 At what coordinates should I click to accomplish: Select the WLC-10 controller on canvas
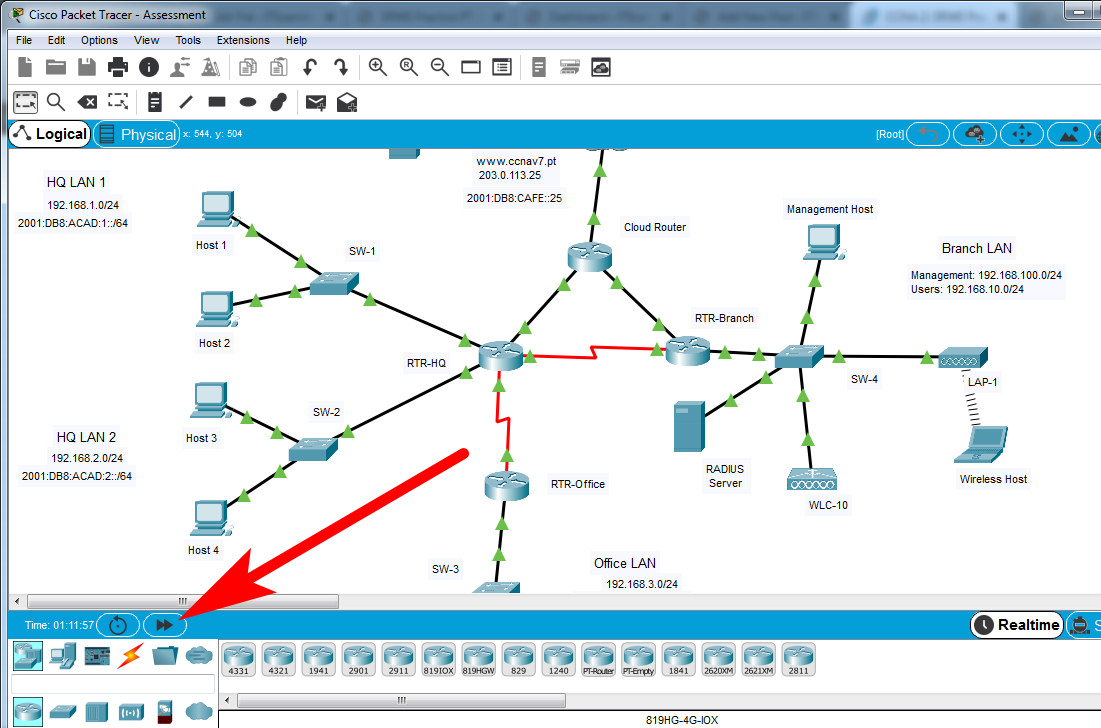[x=812, y=479]
